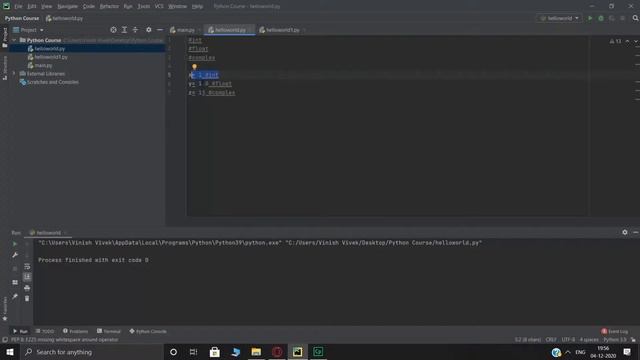Image resolution: width=640 pixels, height=360 pixels.
Task: Start debugging with the green bug icon
Action: (601, 18)
